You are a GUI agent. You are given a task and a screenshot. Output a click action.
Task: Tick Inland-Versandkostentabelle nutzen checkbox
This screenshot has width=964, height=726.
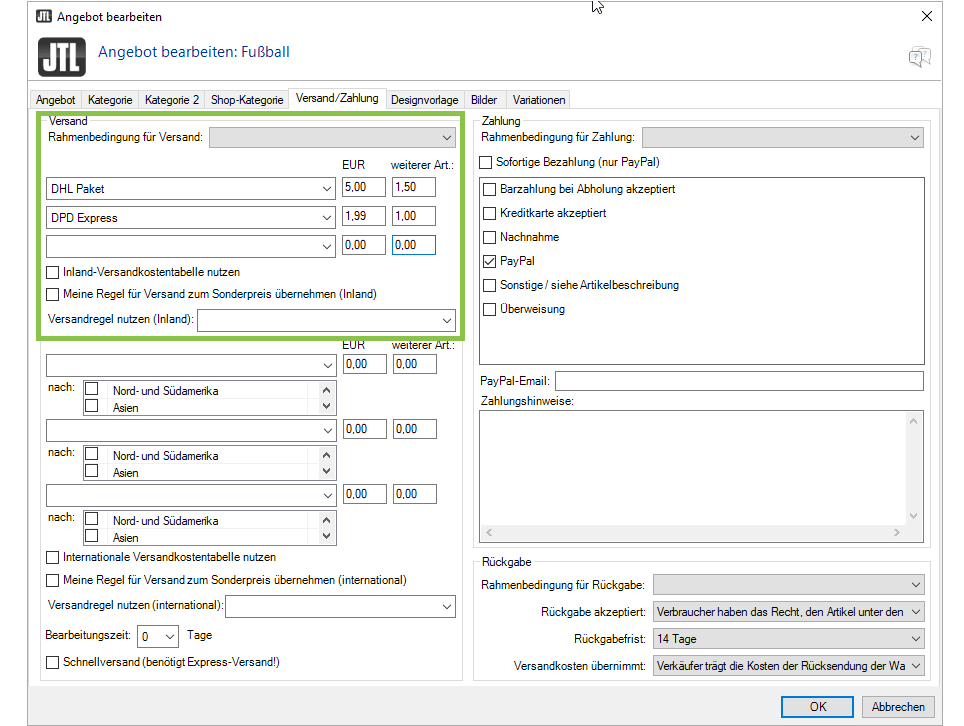pyautogui.click(x=53, y=272)
